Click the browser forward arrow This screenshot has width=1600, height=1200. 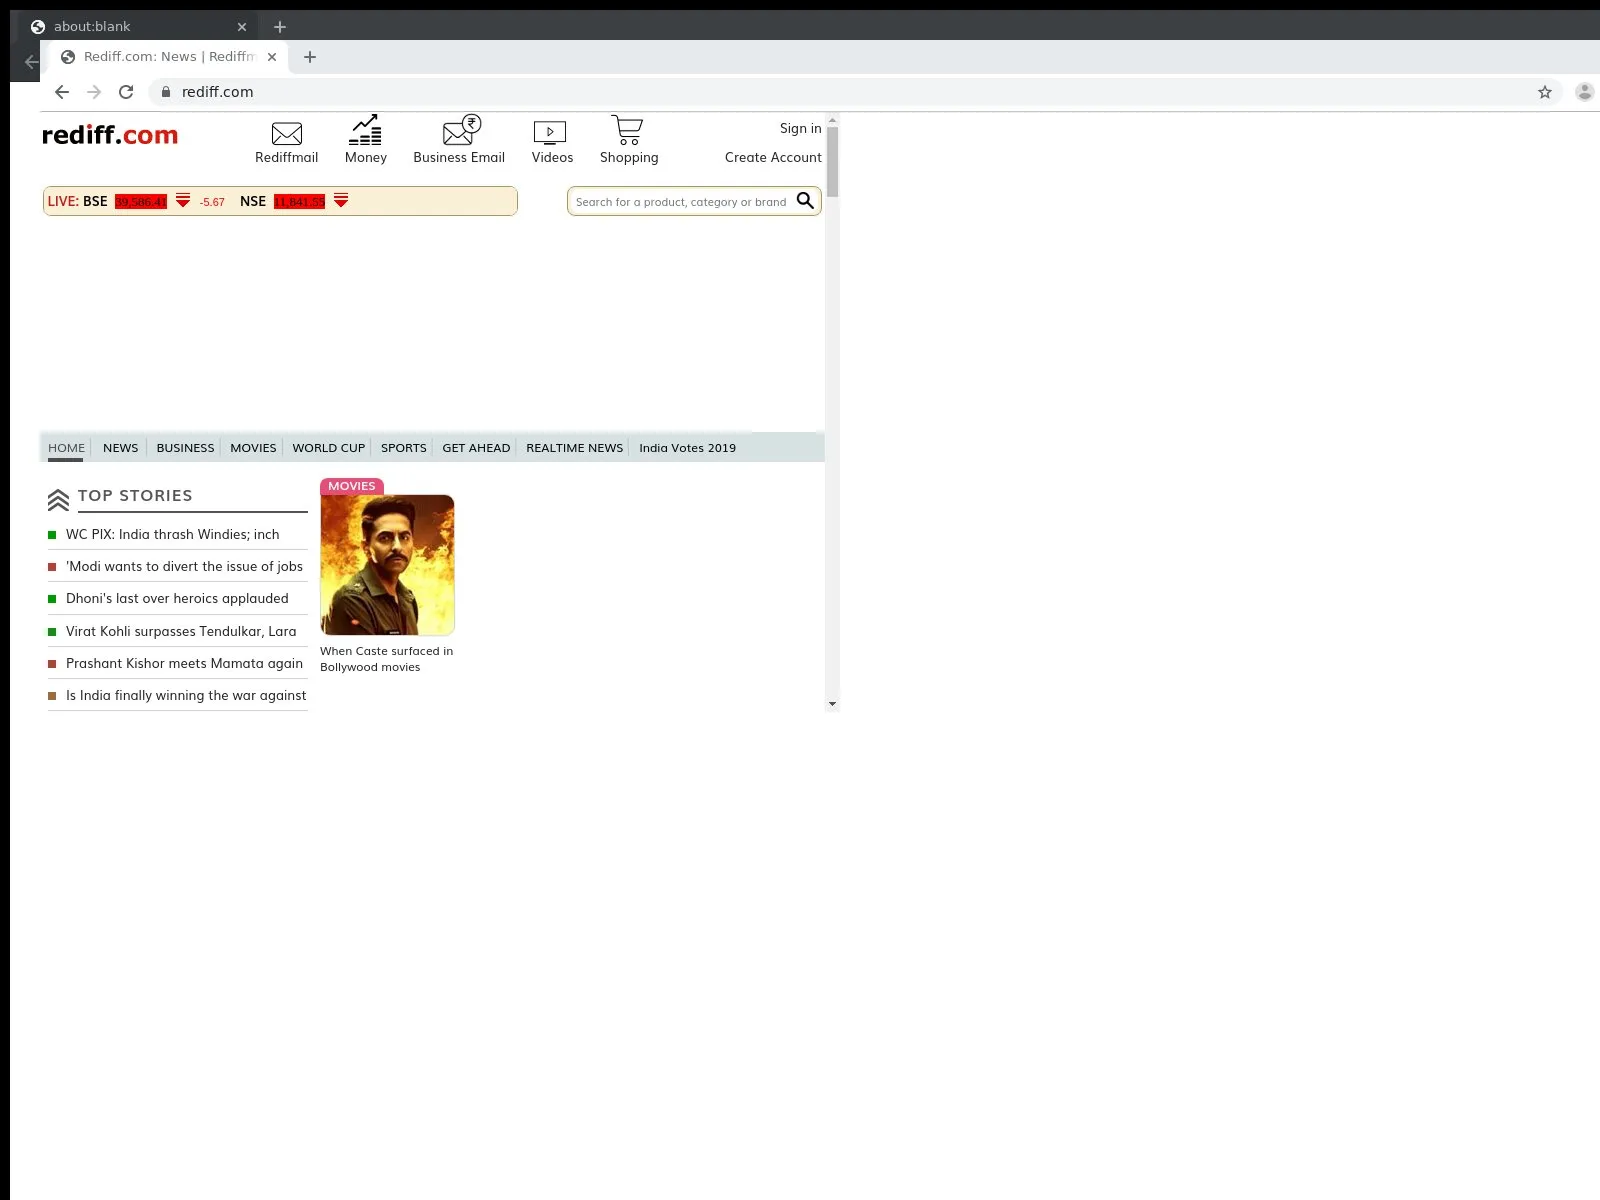pyautogui.click(x=94, y=92)
